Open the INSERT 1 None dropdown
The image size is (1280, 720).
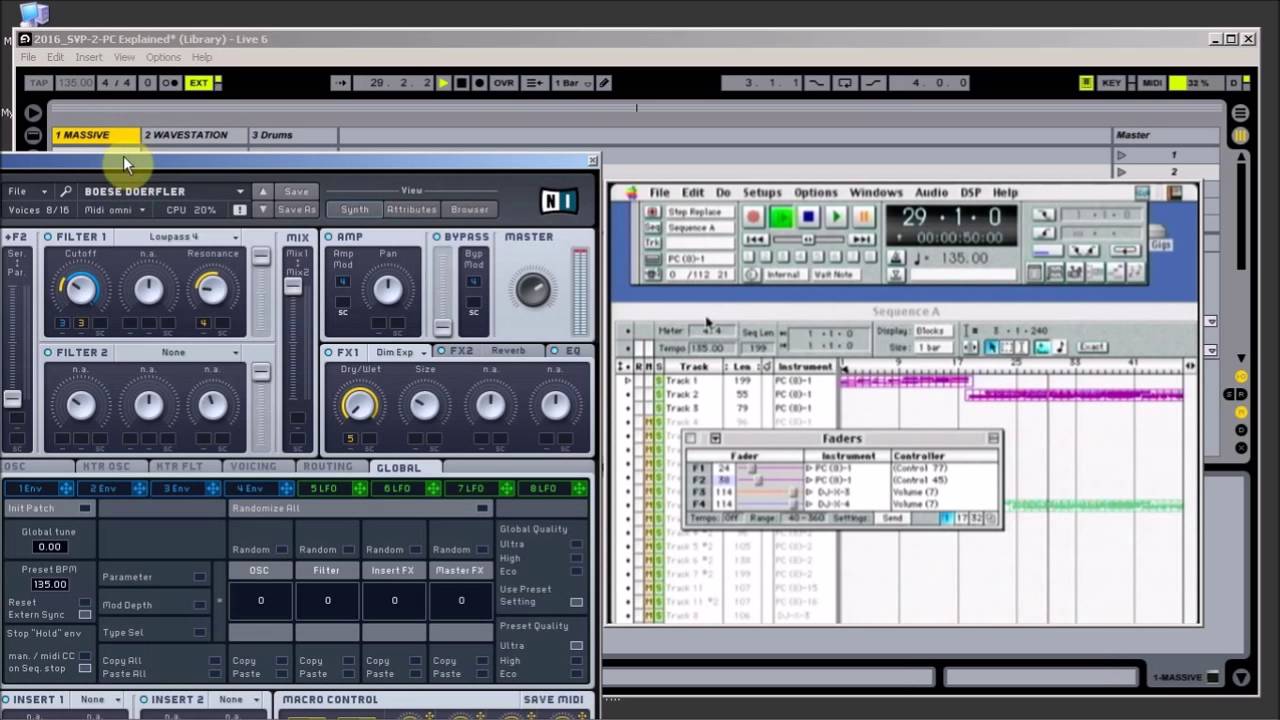pyautogui.click(x=100, y=700)
